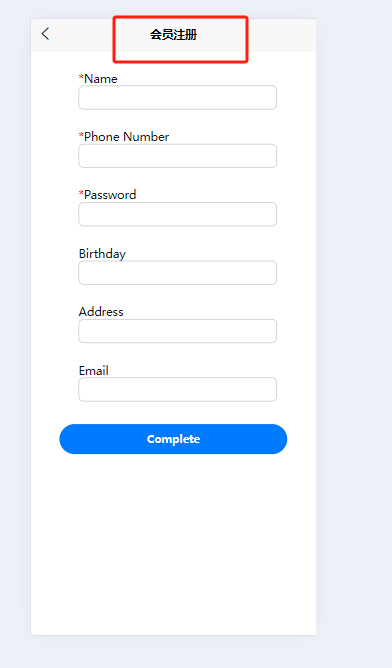Focus the Email input field
Image resolution: width=392 pixels, height=668 pixels.
pyautogui.click(x=178, y=389)
